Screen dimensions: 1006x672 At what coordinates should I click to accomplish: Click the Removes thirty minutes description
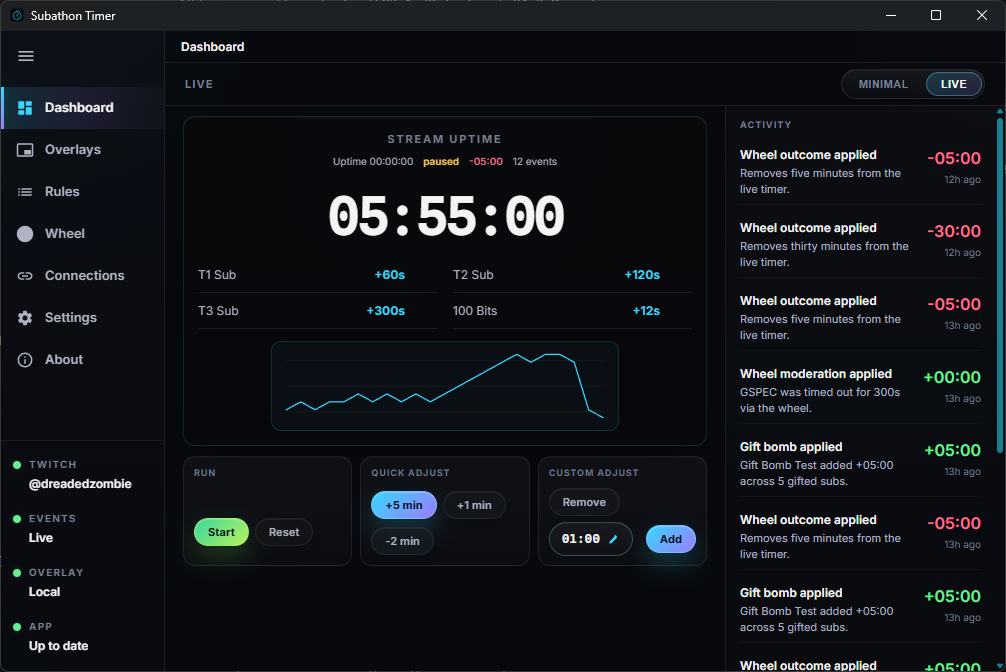pyautogui.click(x=824, y=254)
